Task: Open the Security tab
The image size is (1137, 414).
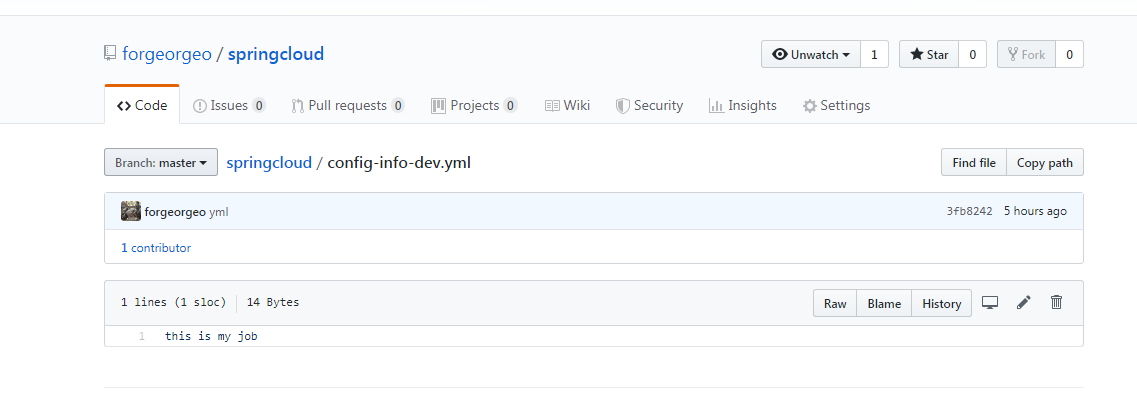Action: [649, 105]
